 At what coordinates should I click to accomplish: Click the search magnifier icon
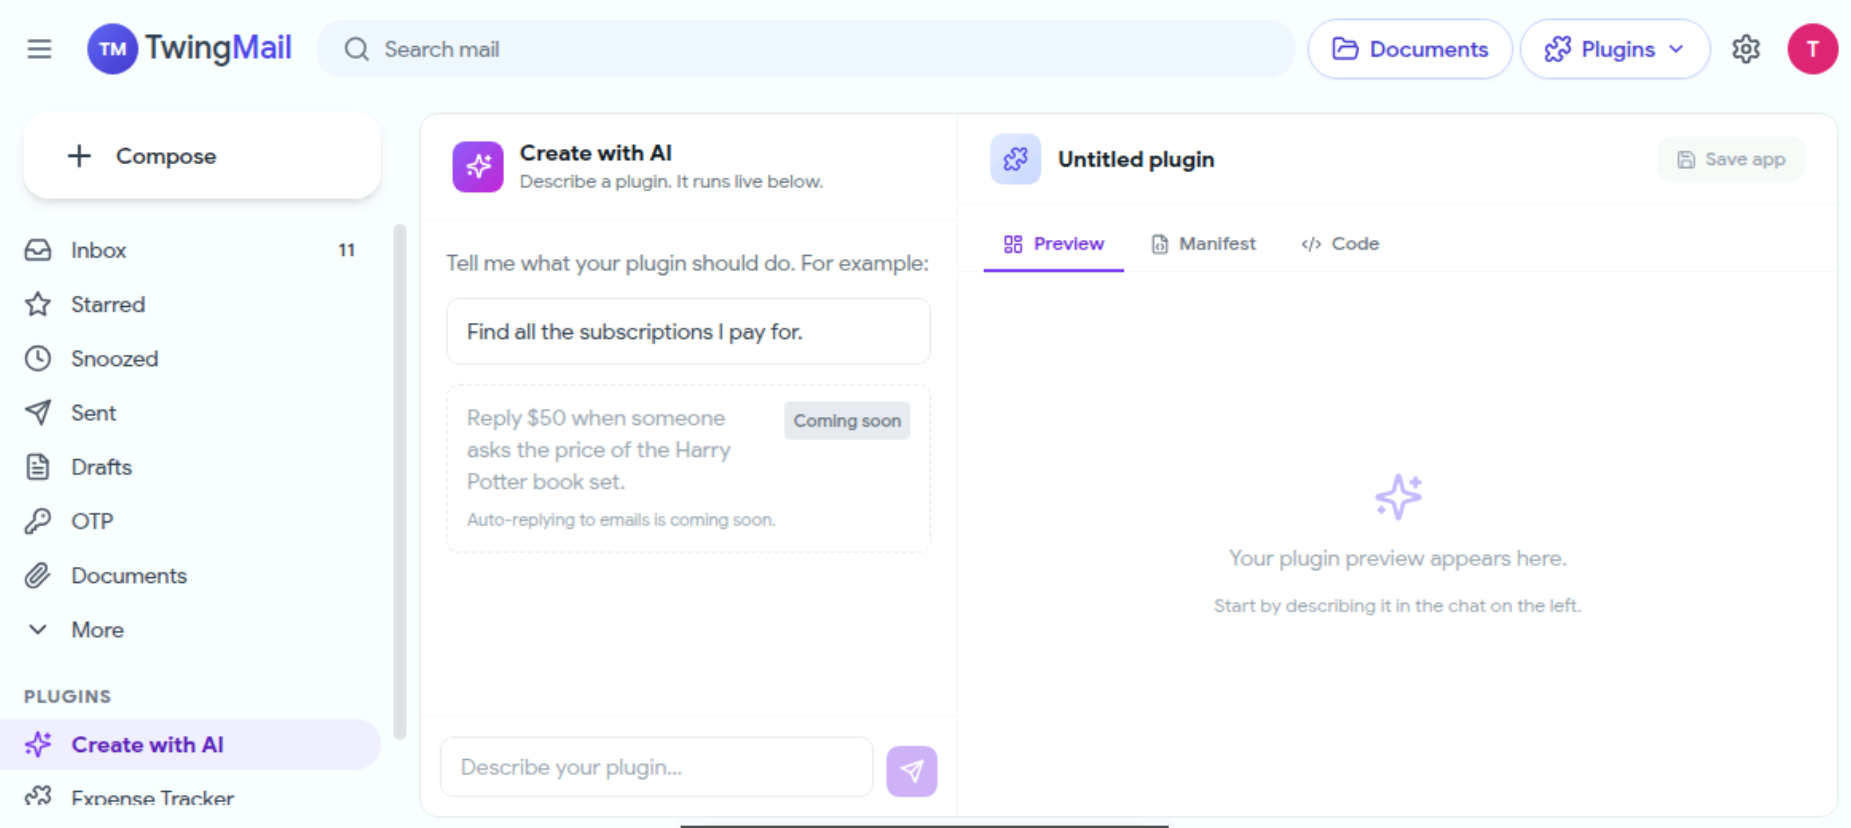tap(357, 49)
